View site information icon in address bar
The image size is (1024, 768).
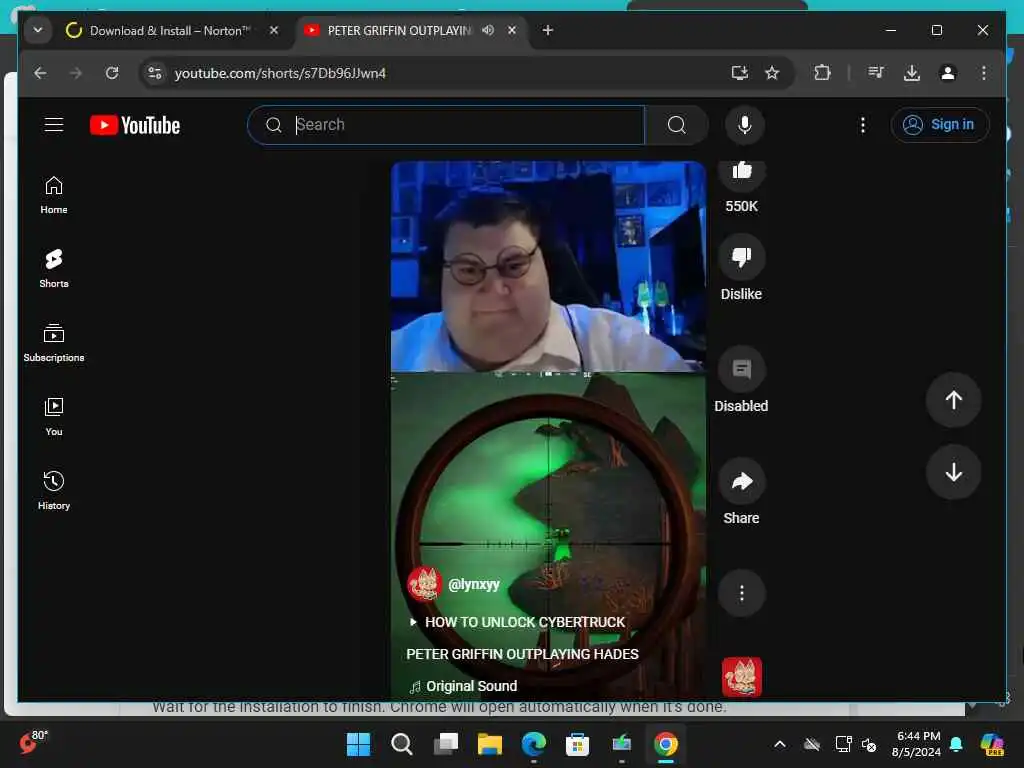coord(155,72)
